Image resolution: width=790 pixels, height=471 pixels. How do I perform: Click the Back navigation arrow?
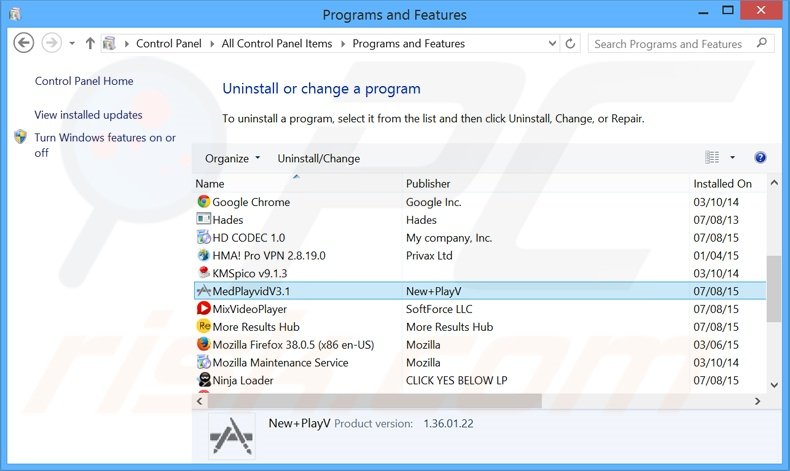click(24, 43)
